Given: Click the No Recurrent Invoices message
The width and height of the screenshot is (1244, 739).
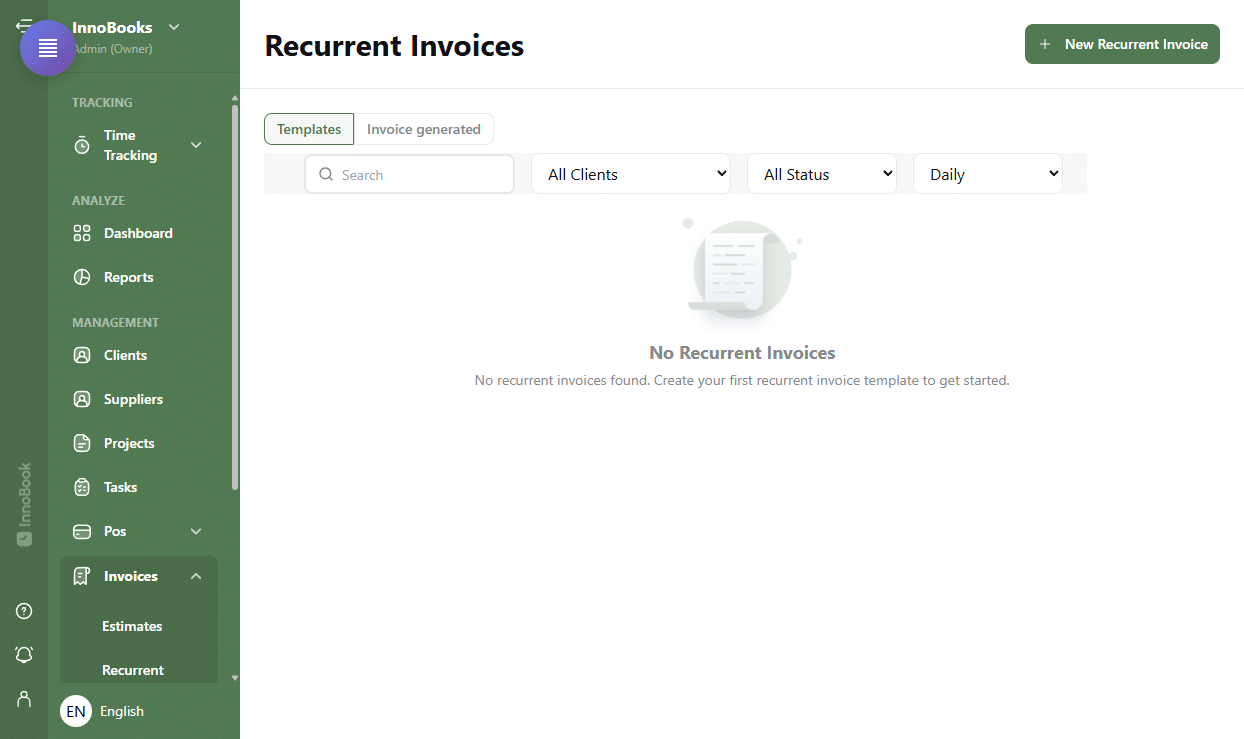Looking at the screenshot, I should point(742,352).
